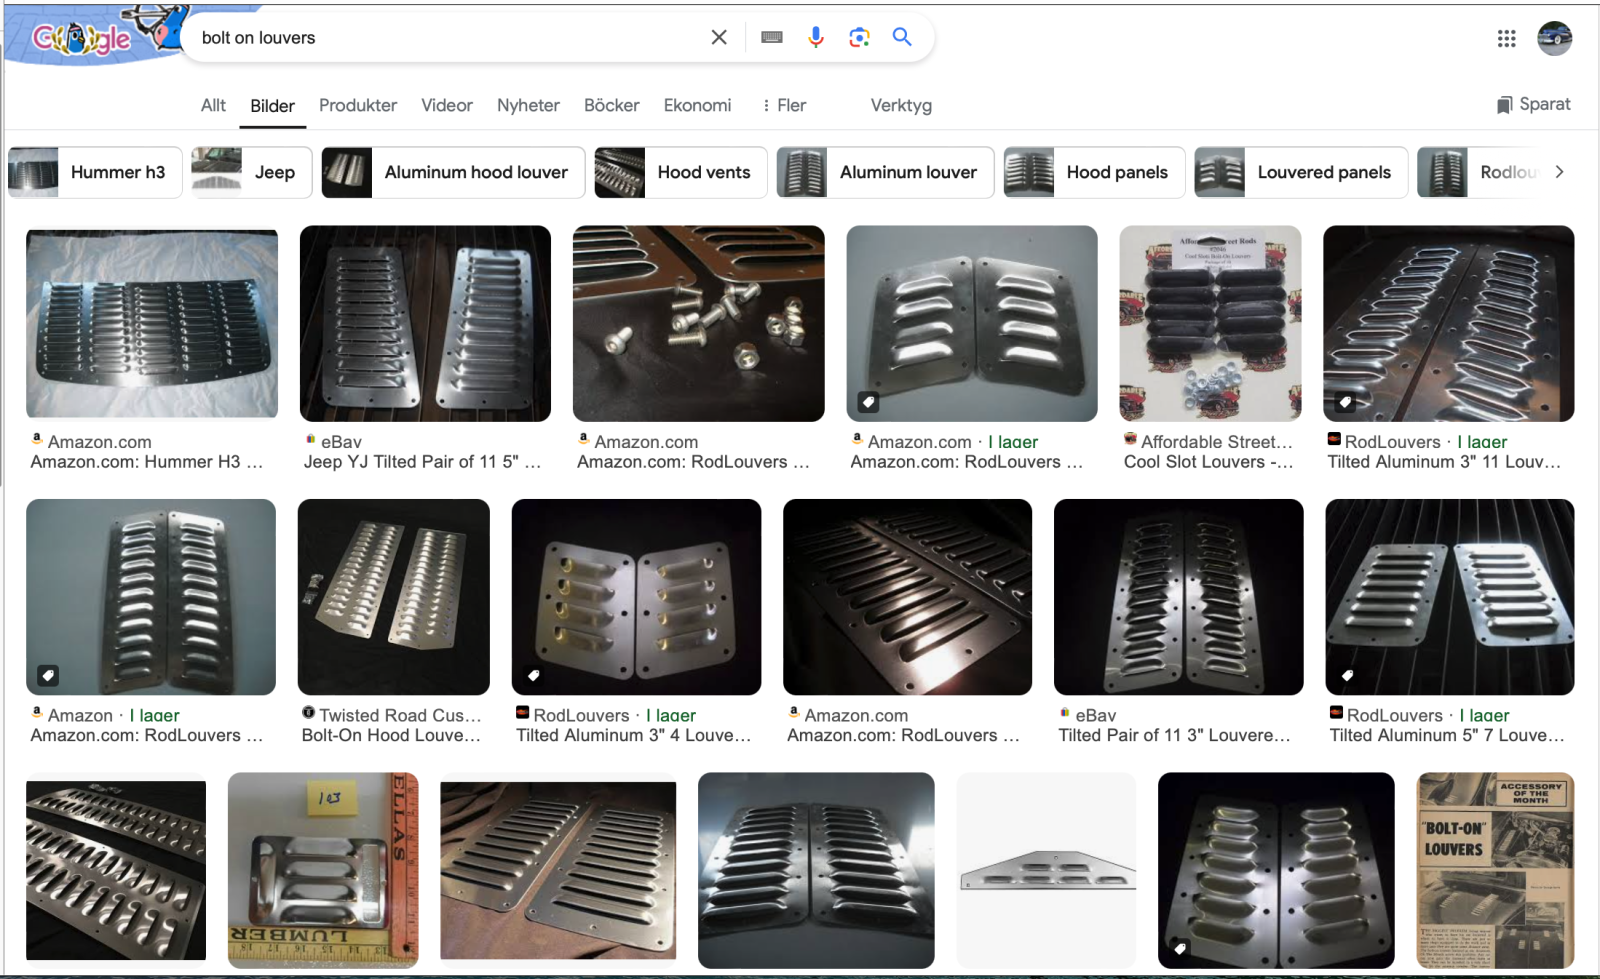This screenshot has height=979, width=1600.
Task: Click the search input field
Action: pos(440,38)
